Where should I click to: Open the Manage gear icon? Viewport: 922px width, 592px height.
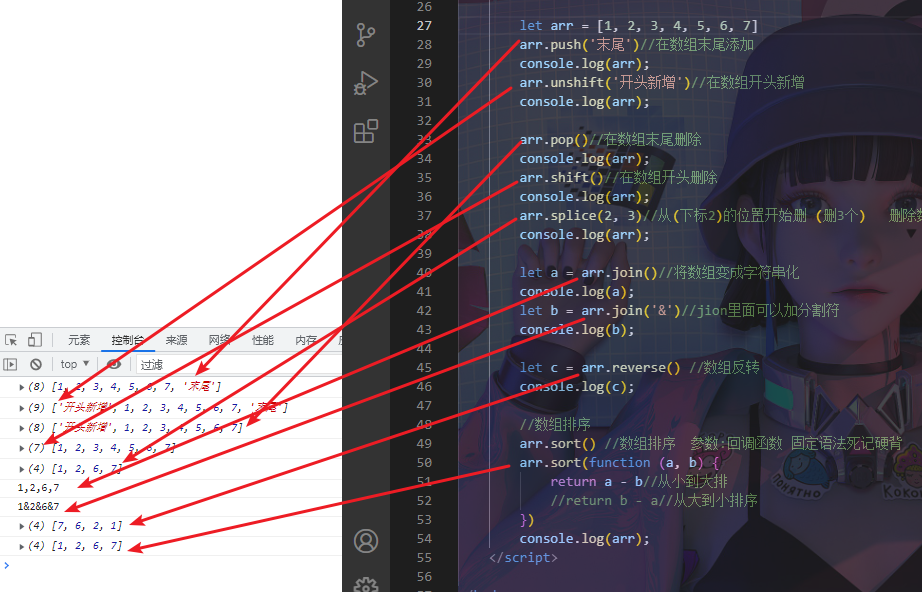click(365, 585)
